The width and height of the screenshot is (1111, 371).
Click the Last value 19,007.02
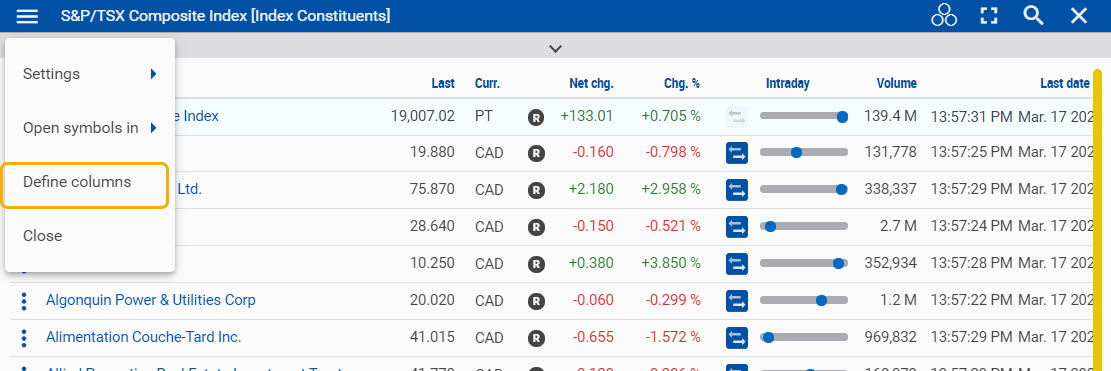tap(422, 116)
